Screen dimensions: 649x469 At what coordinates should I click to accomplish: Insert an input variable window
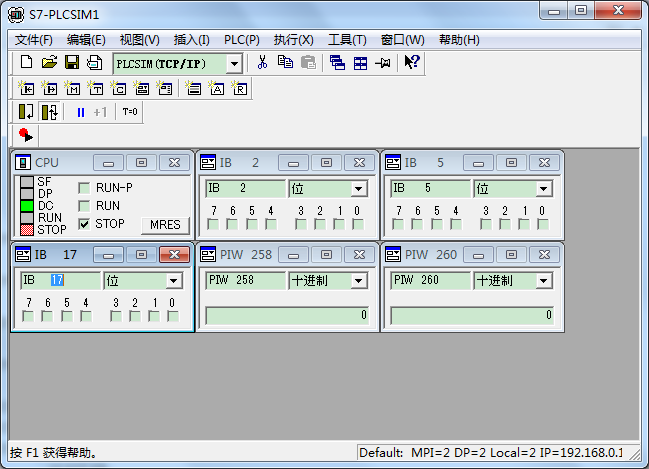[26, 88]
